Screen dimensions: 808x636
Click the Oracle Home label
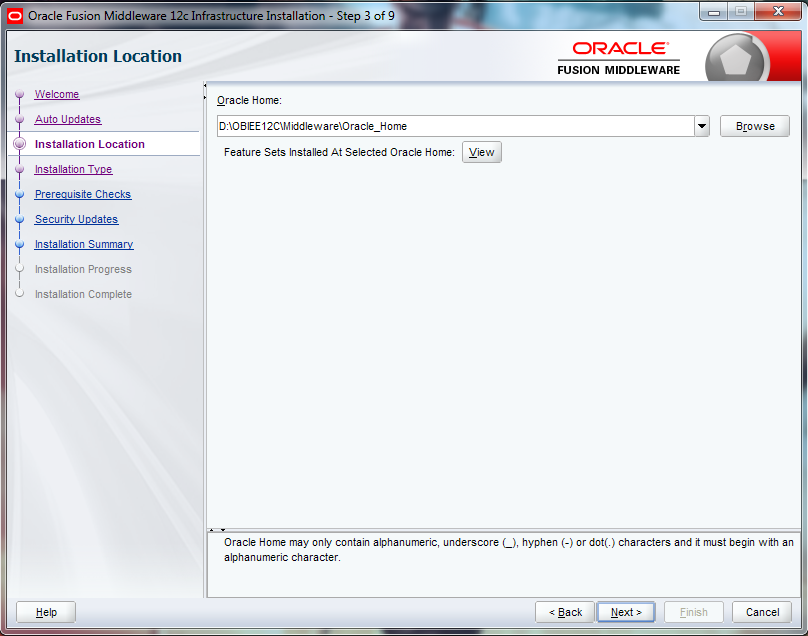(x=249, y=101)
